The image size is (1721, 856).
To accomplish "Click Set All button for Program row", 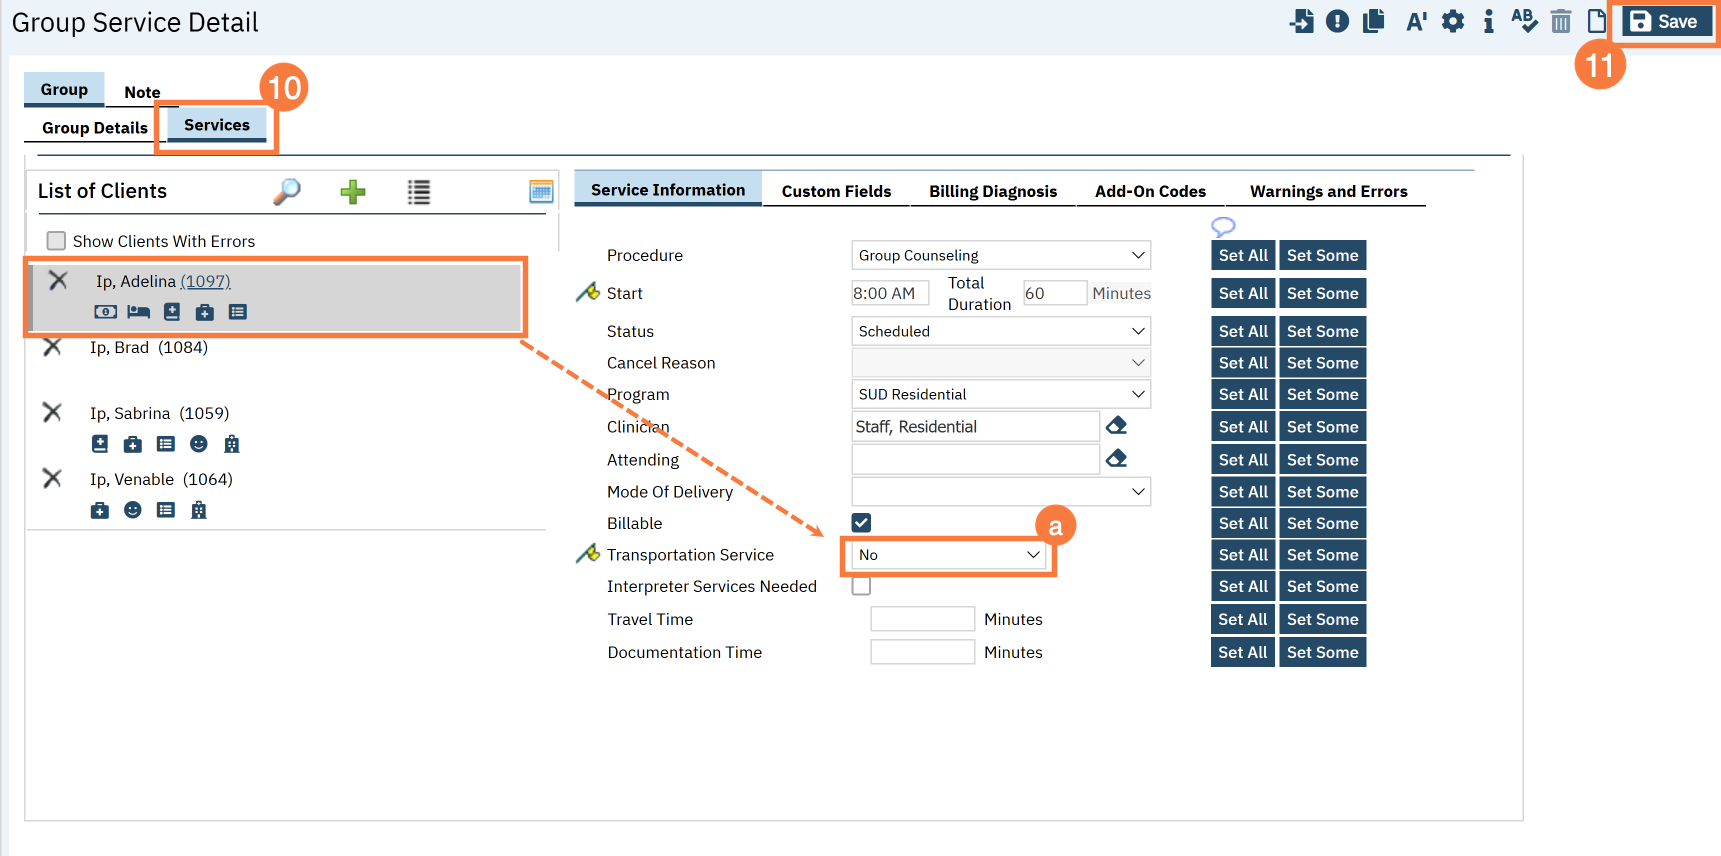I will 1242,395.
